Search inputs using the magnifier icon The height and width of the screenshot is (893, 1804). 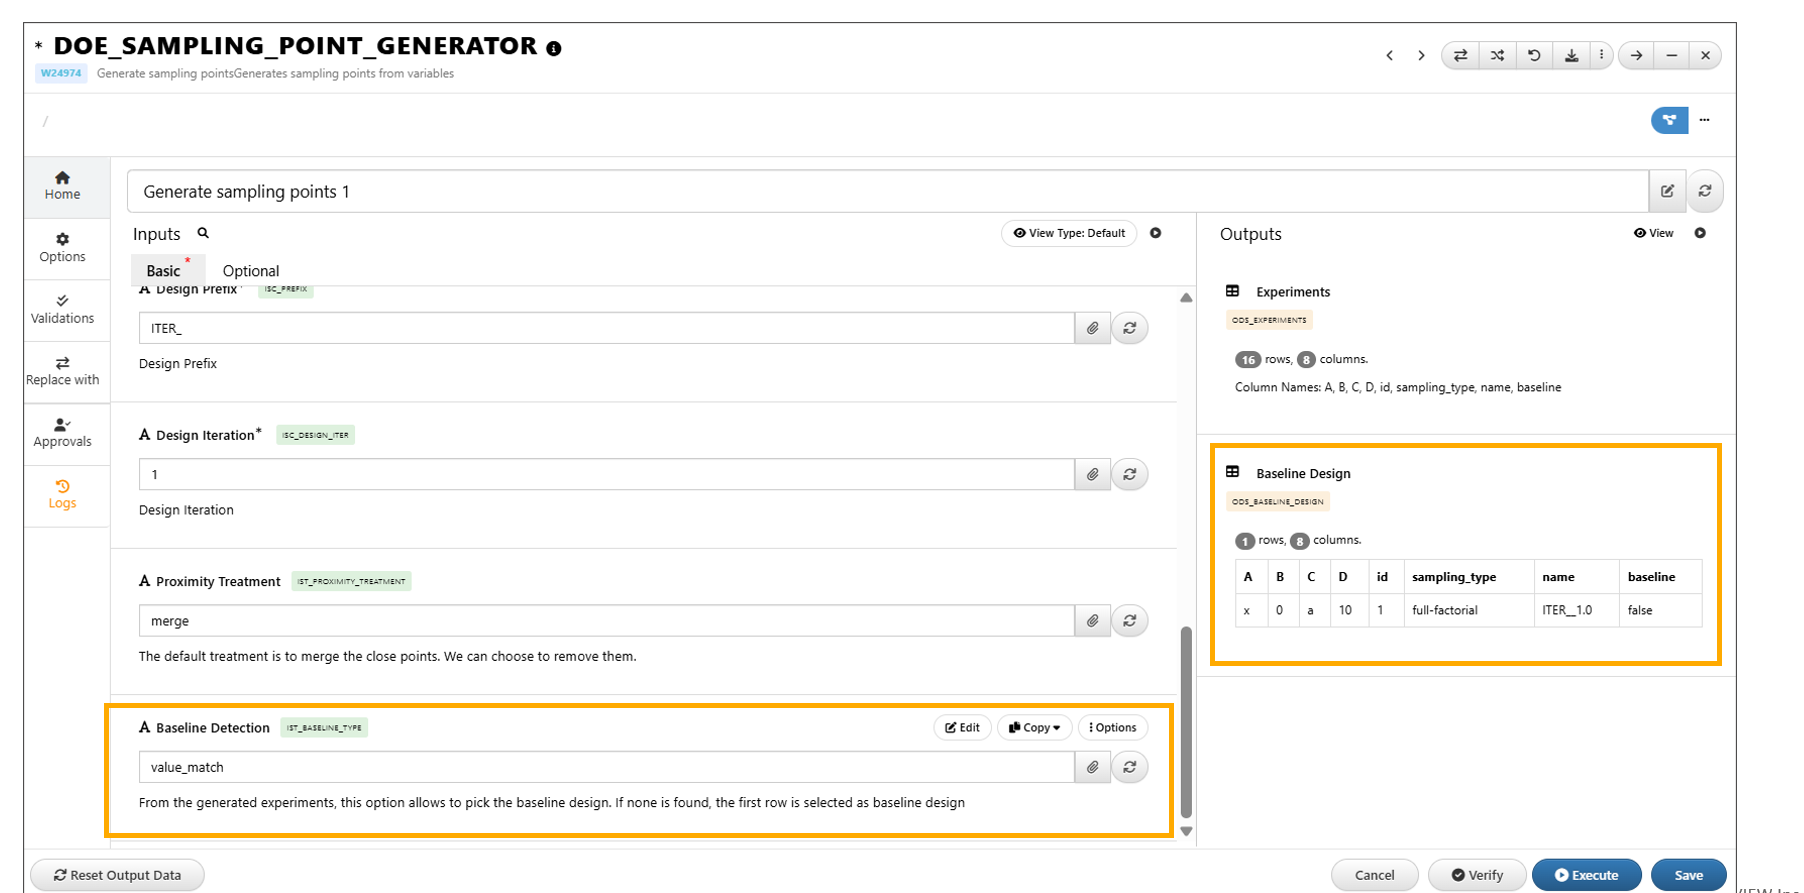pos(203,233)
